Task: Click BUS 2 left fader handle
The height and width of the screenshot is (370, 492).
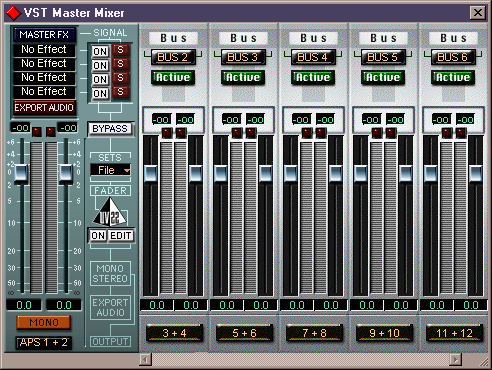Action: 151,173
